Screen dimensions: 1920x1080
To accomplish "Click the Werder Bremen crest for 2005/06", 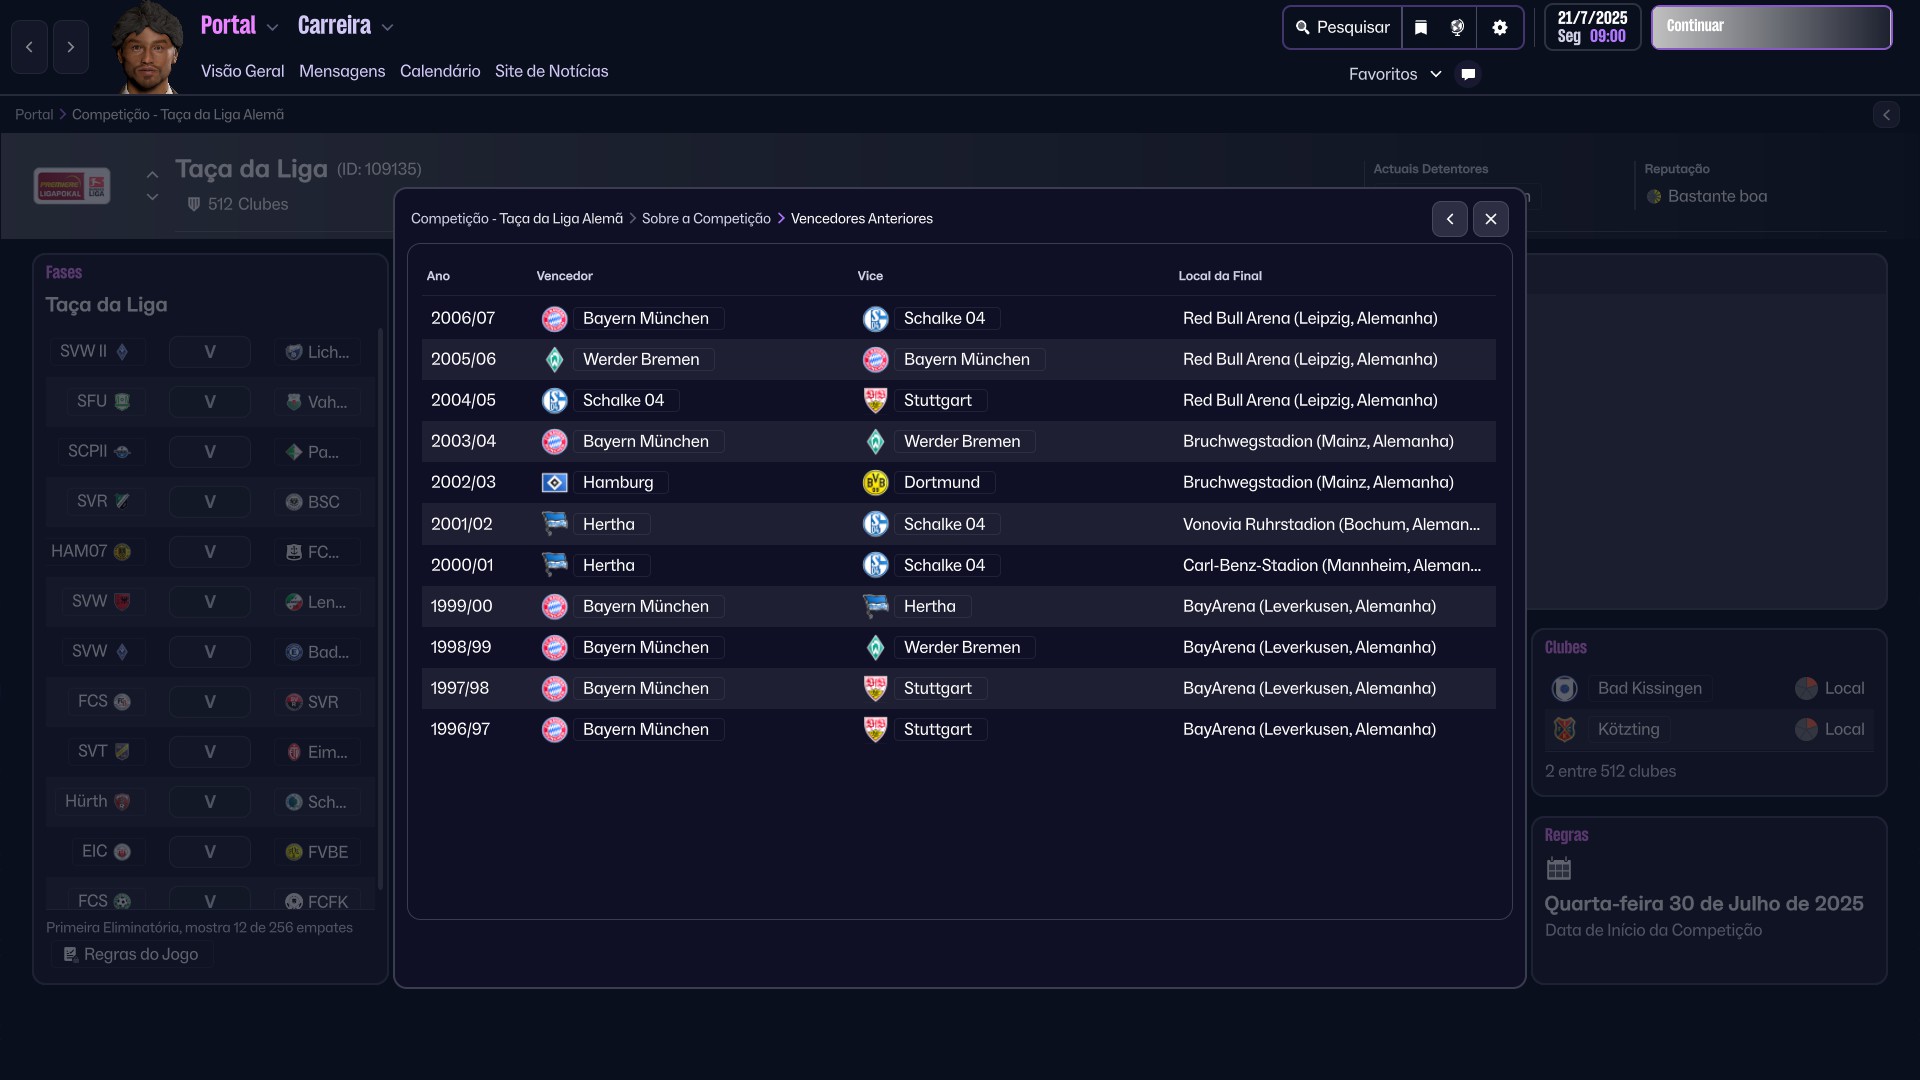I will [x=554, y=360].
